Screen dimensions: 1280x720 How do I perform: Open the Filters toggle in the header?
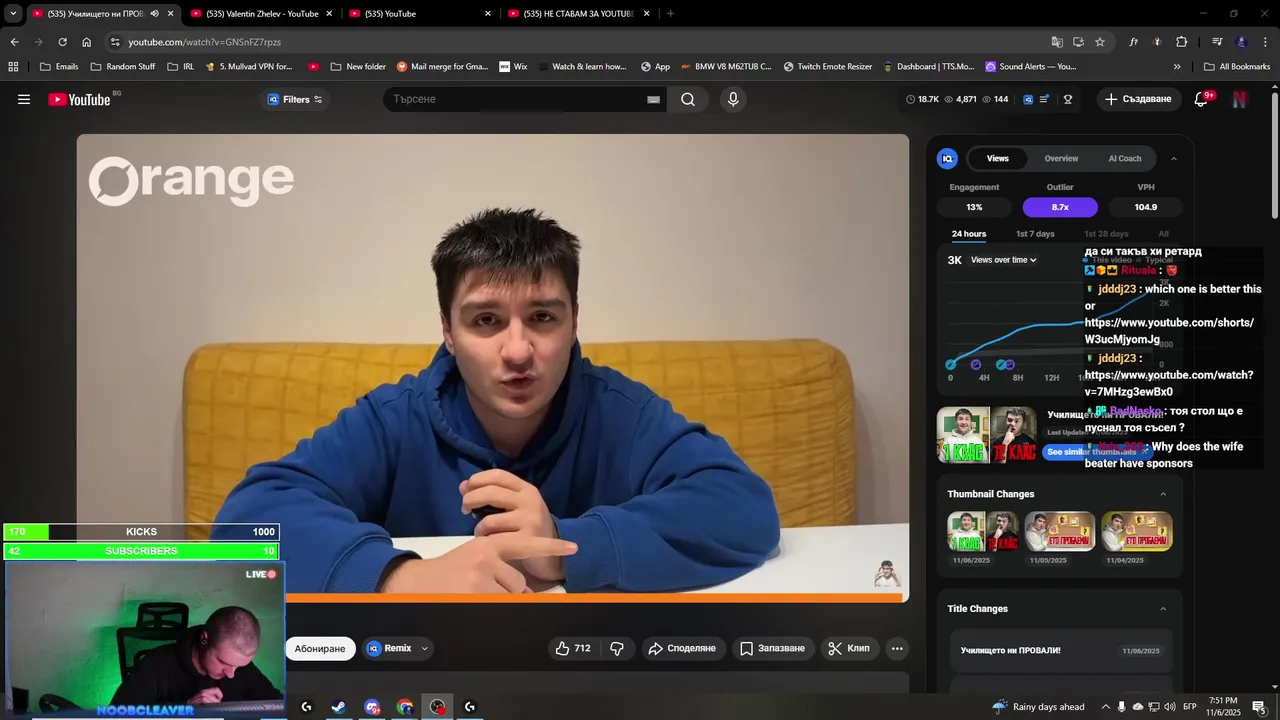pyautogui.click(x=295, y=99)
